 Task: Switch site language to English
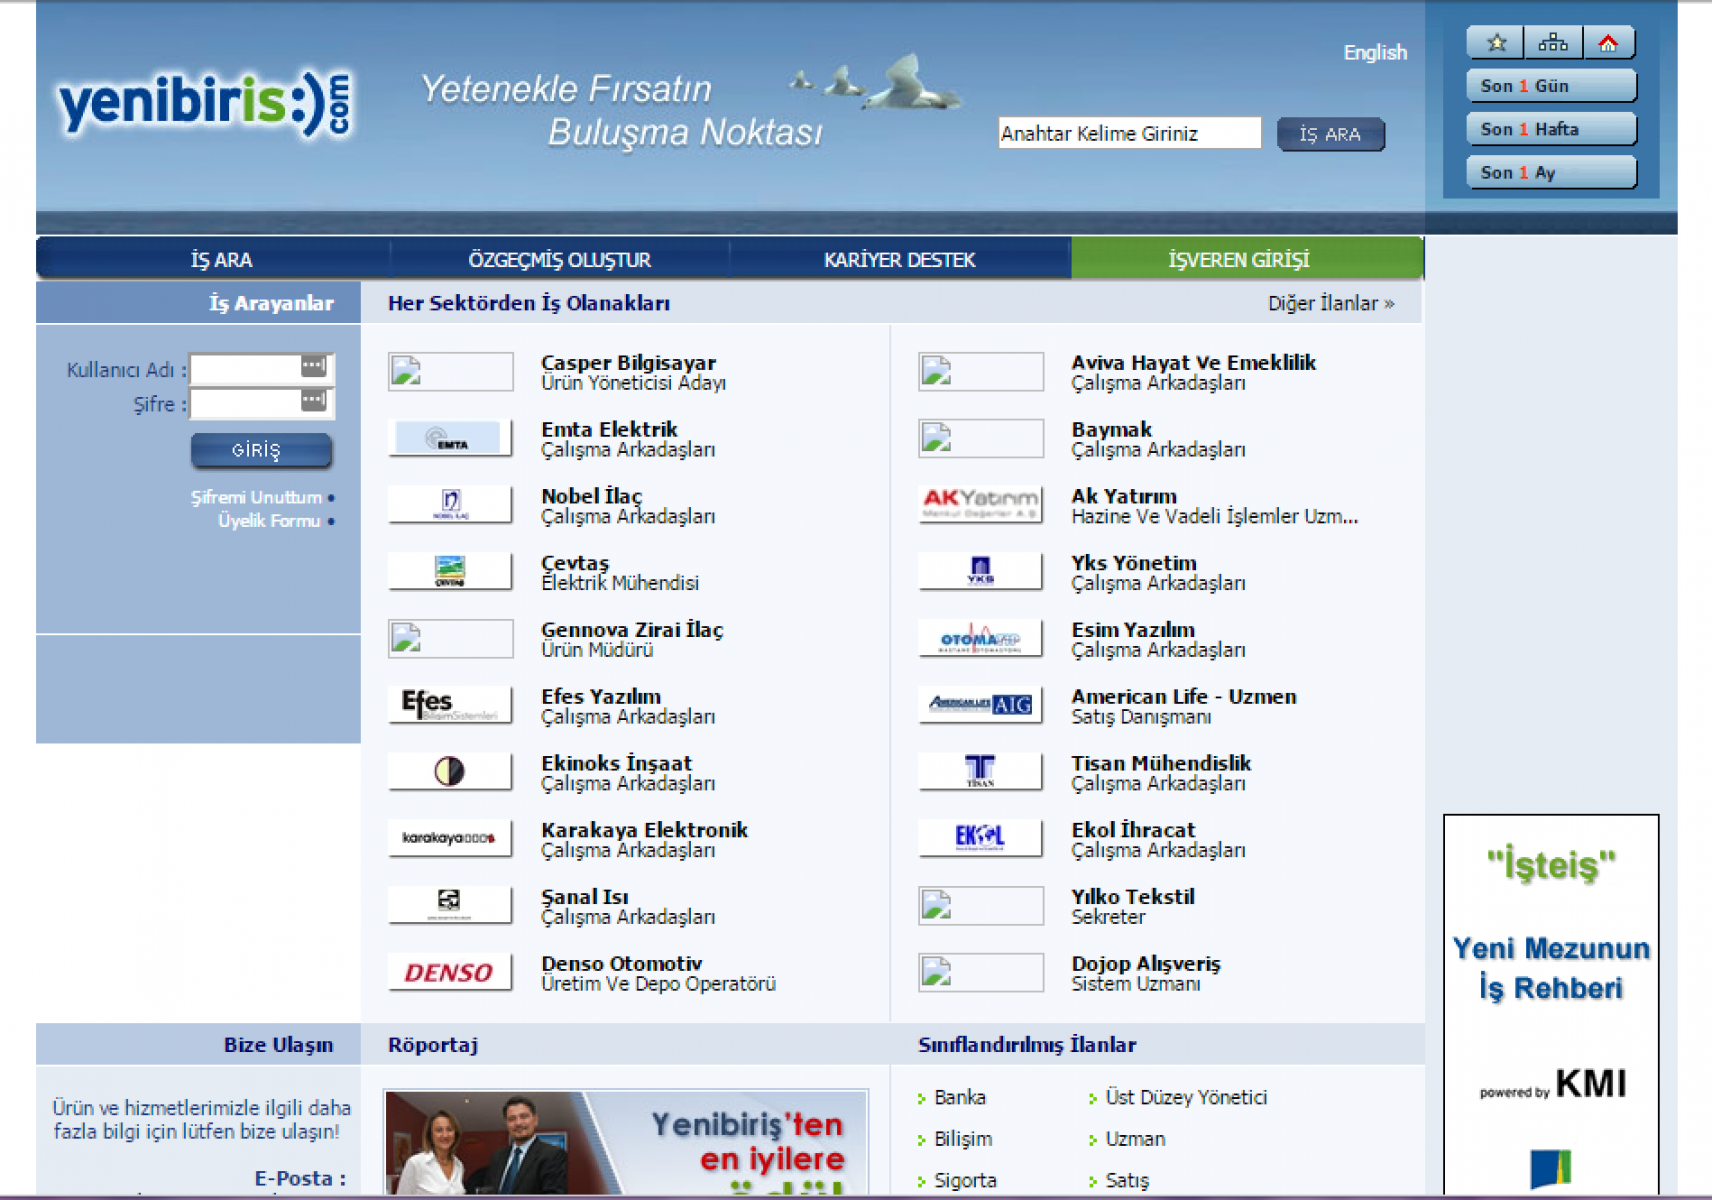click(x=1375, y=52)
